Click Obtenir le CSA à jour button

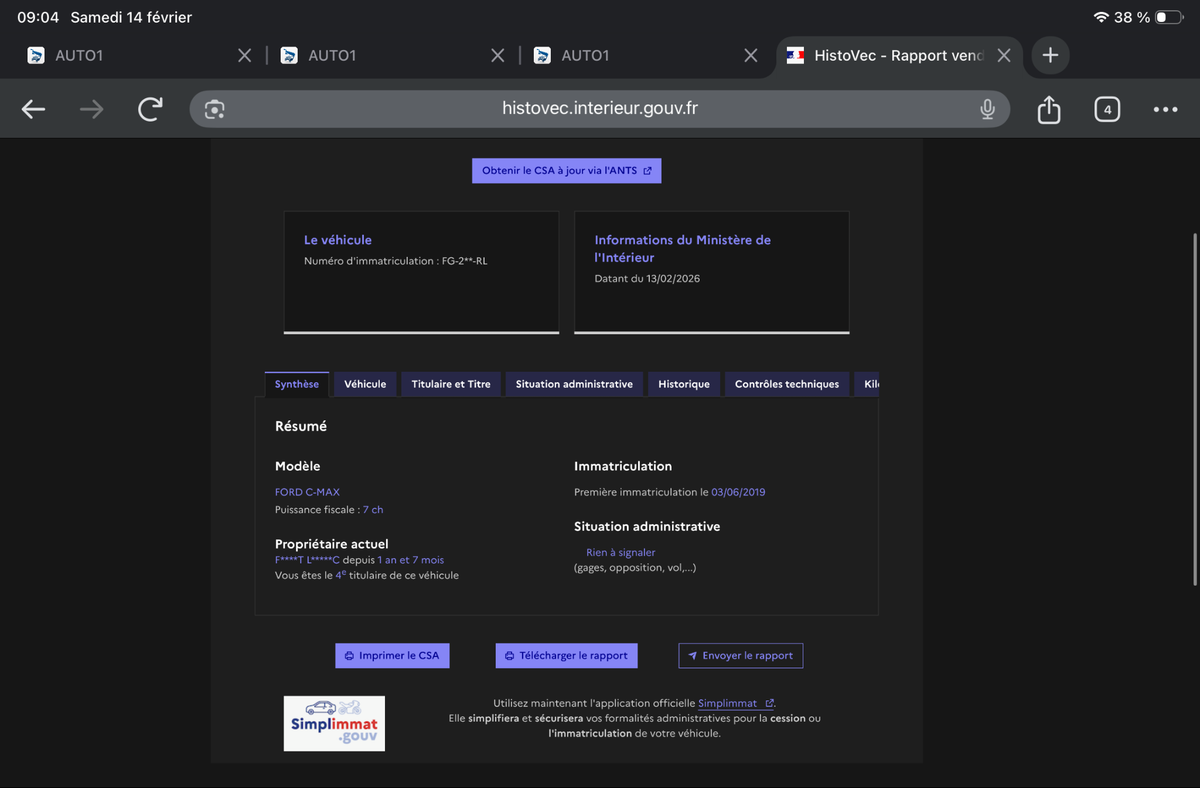tap(566, 171)
